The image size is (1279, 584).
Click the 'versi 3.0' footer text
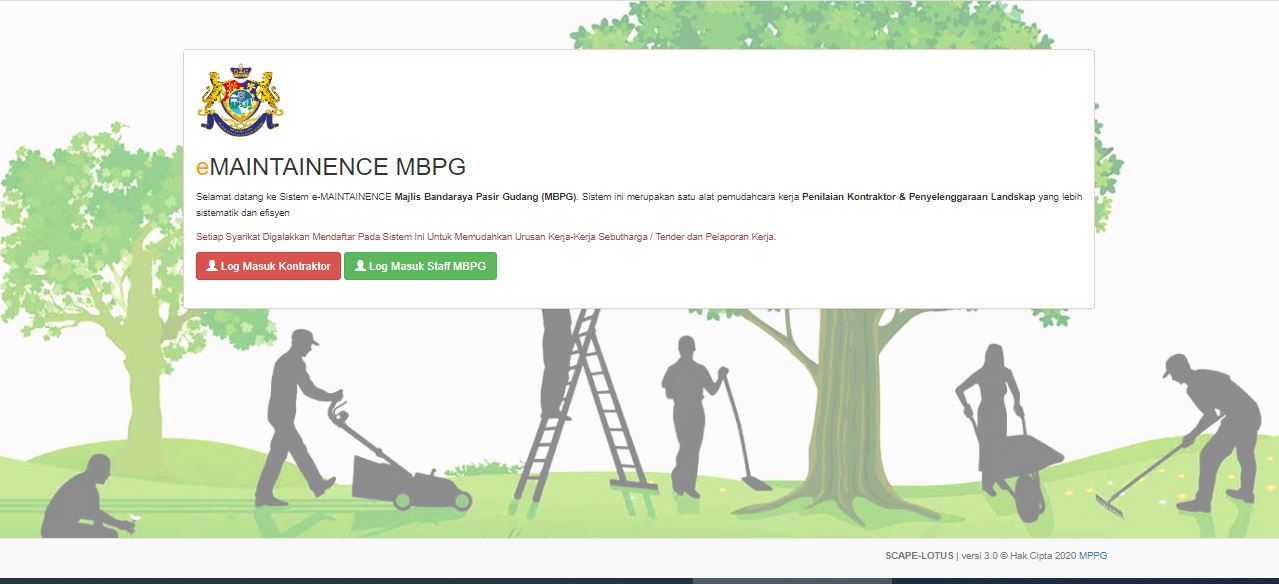[980, 555]
